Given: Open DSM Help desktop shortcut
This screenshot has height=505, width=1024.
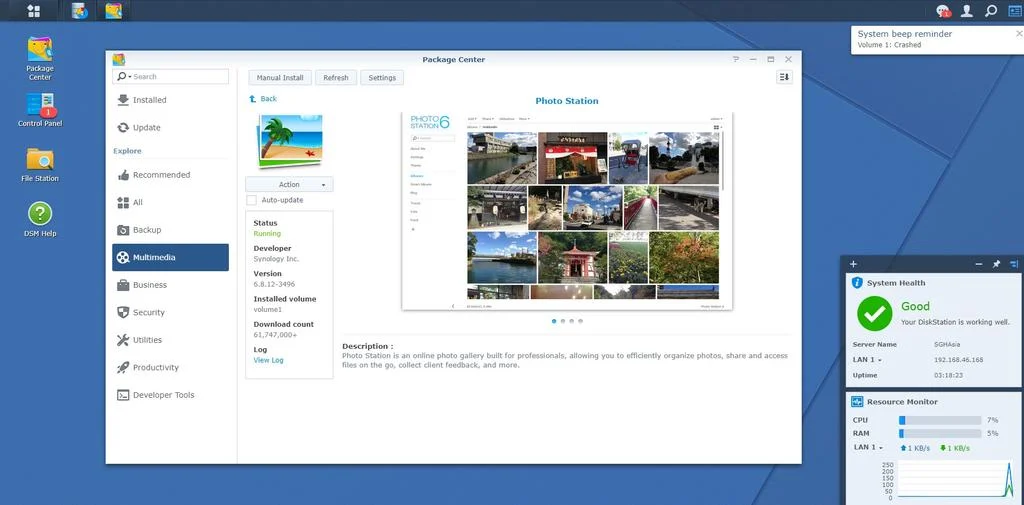Looking at the screenshot, I should 40,220.
